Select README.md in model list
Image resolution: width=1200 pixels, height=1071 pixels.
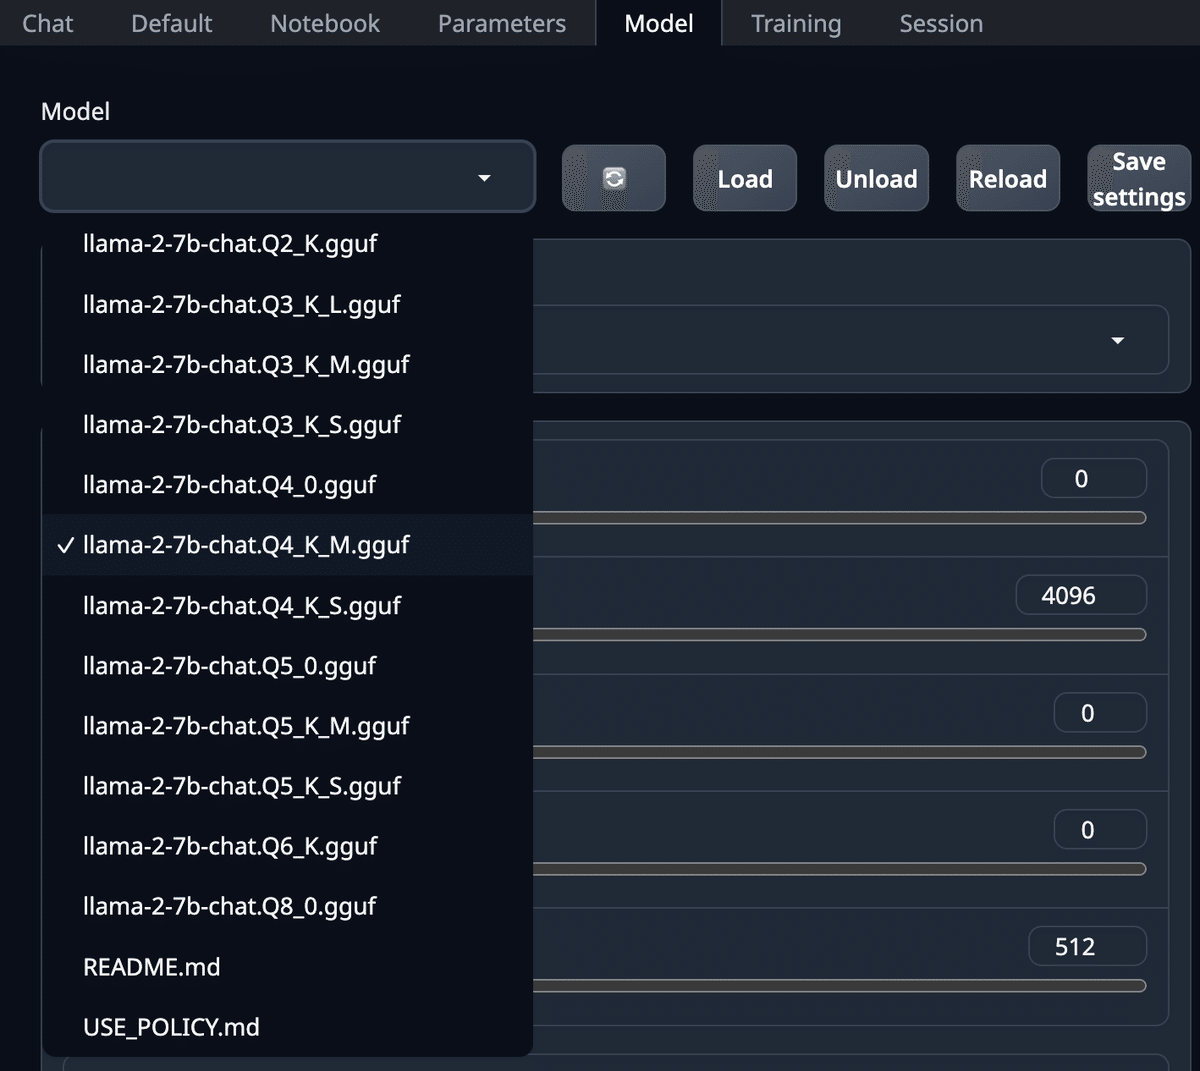pyautogui.click(x=287, y=967)
